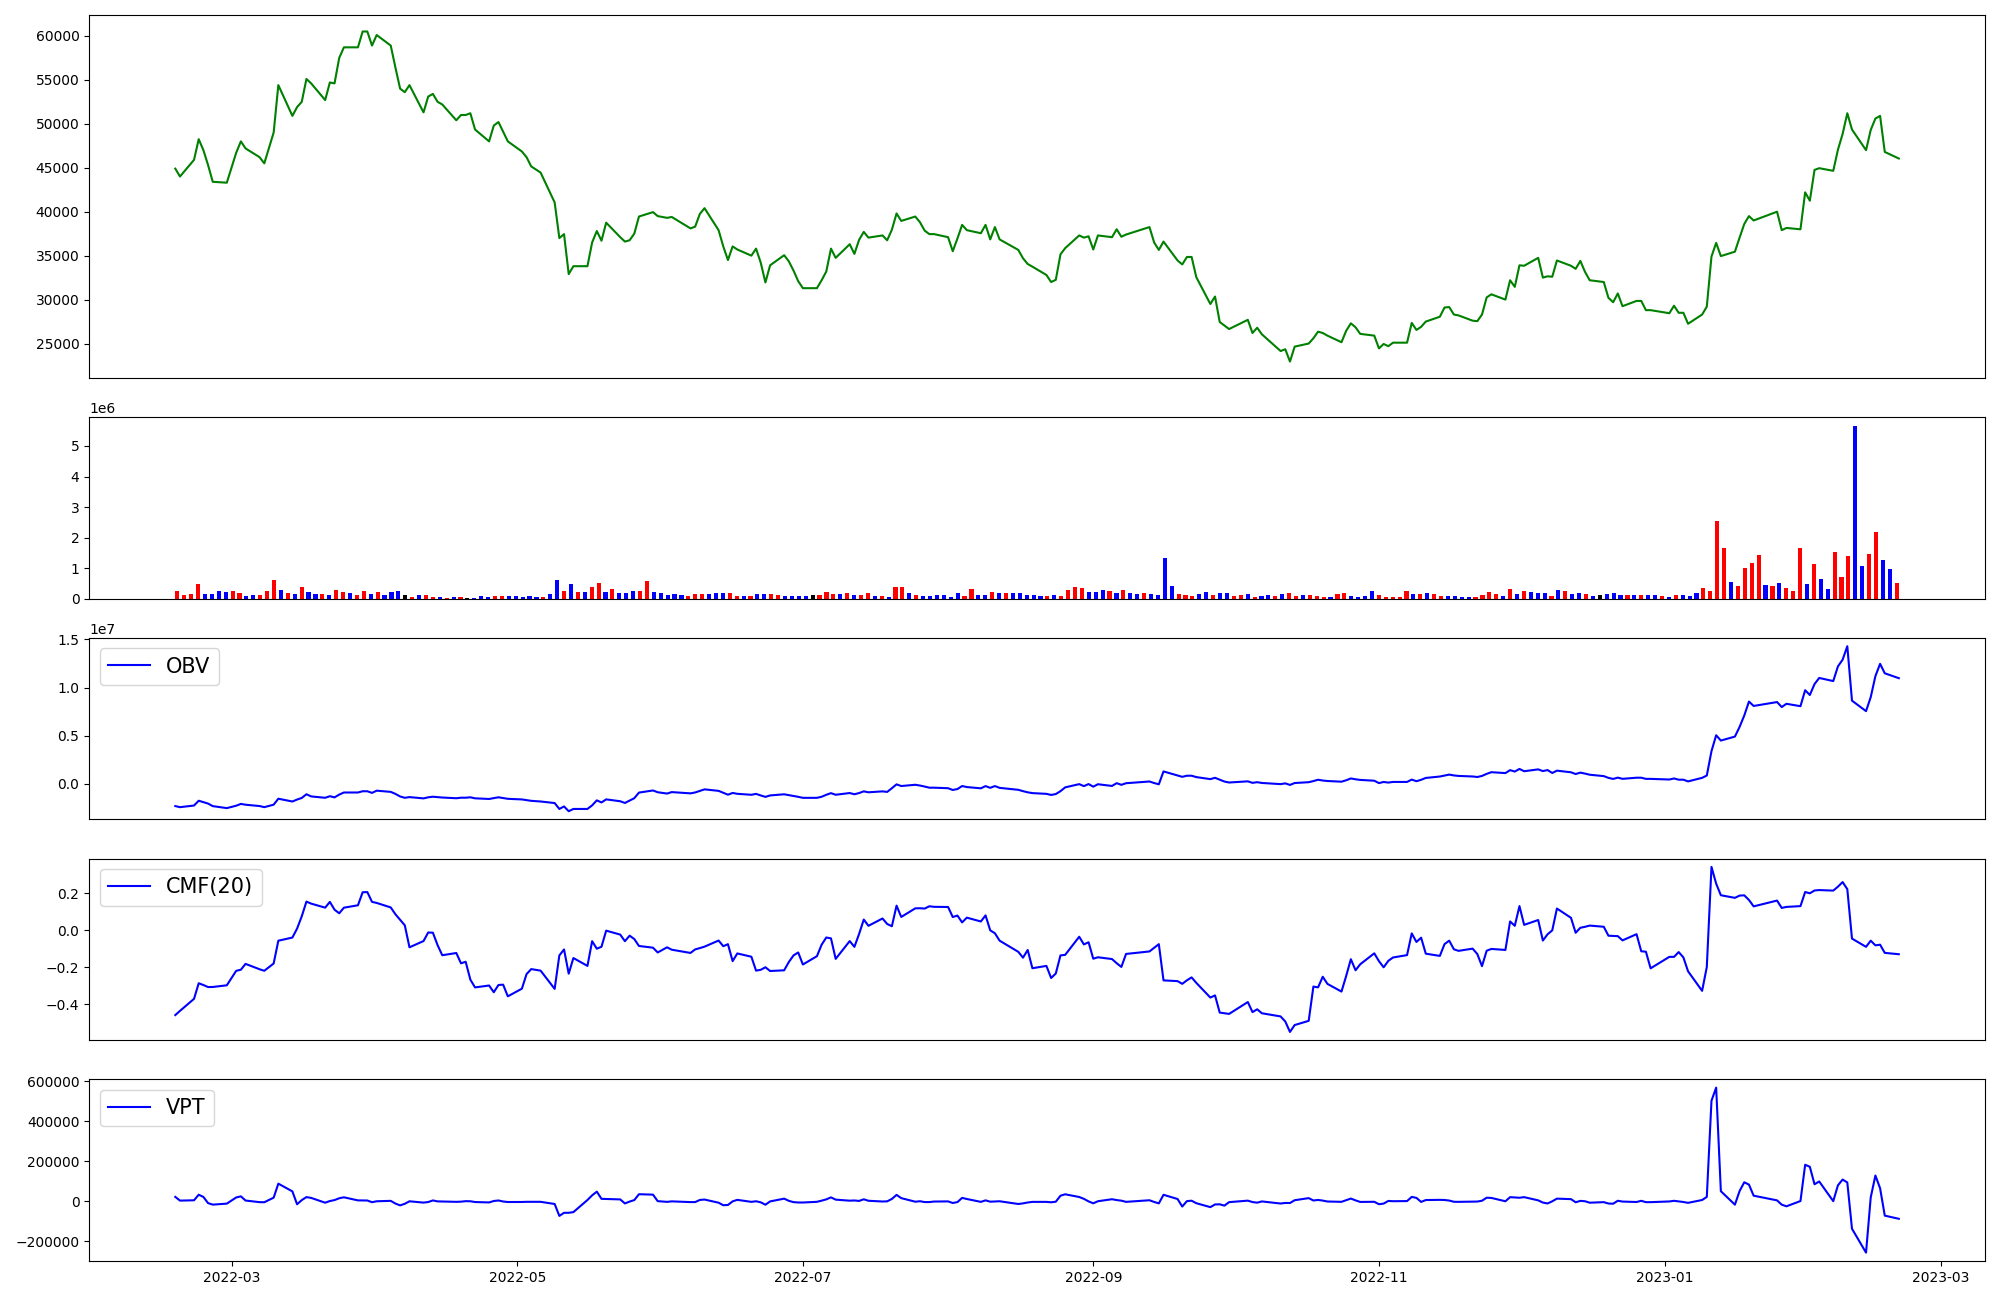Screen dimensions: 2000x1300
Task: Select the 2023-01 date tick label
Action: (1665, 1277)
